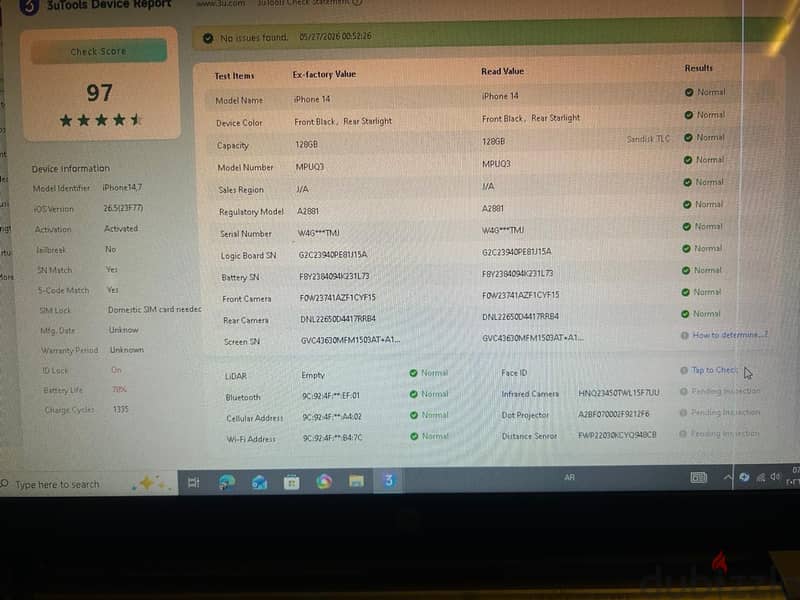Click the network tray icon
The height and width of the screenshot is (600, 800).
761,477
